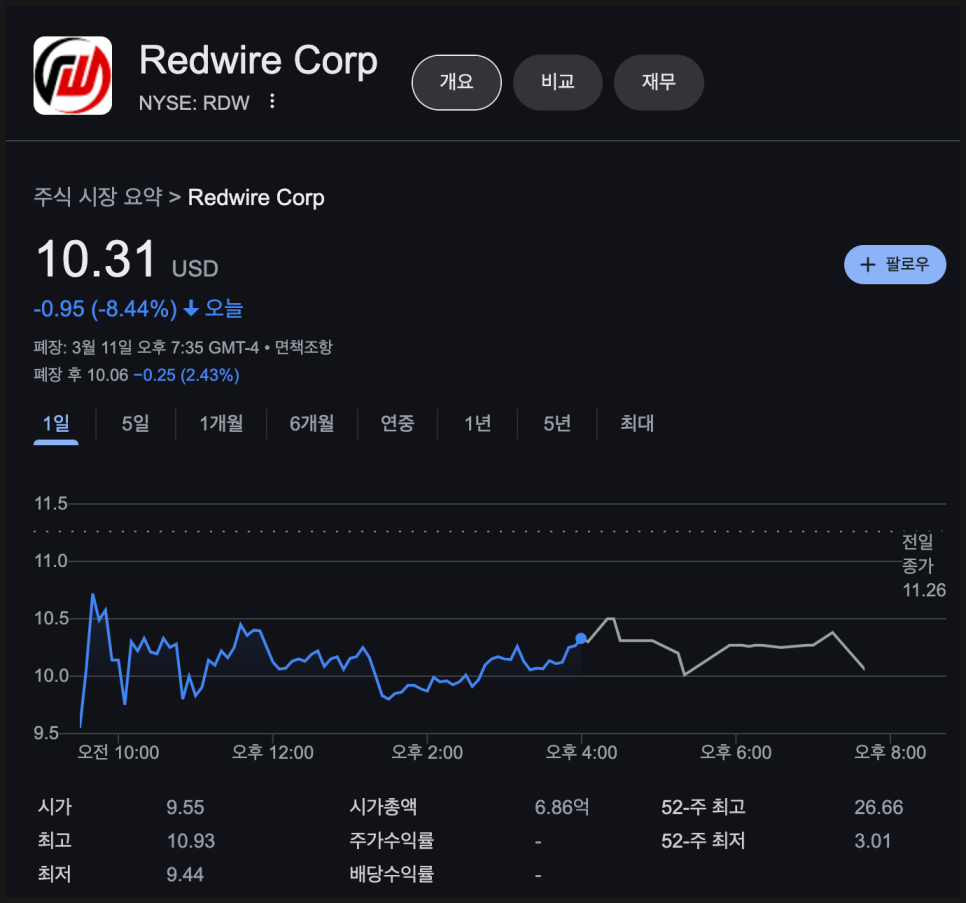The width and height of the screenshot is (966, 903).
Task: Click the NYSE: RDW ticker text
Action: (194, 103)
